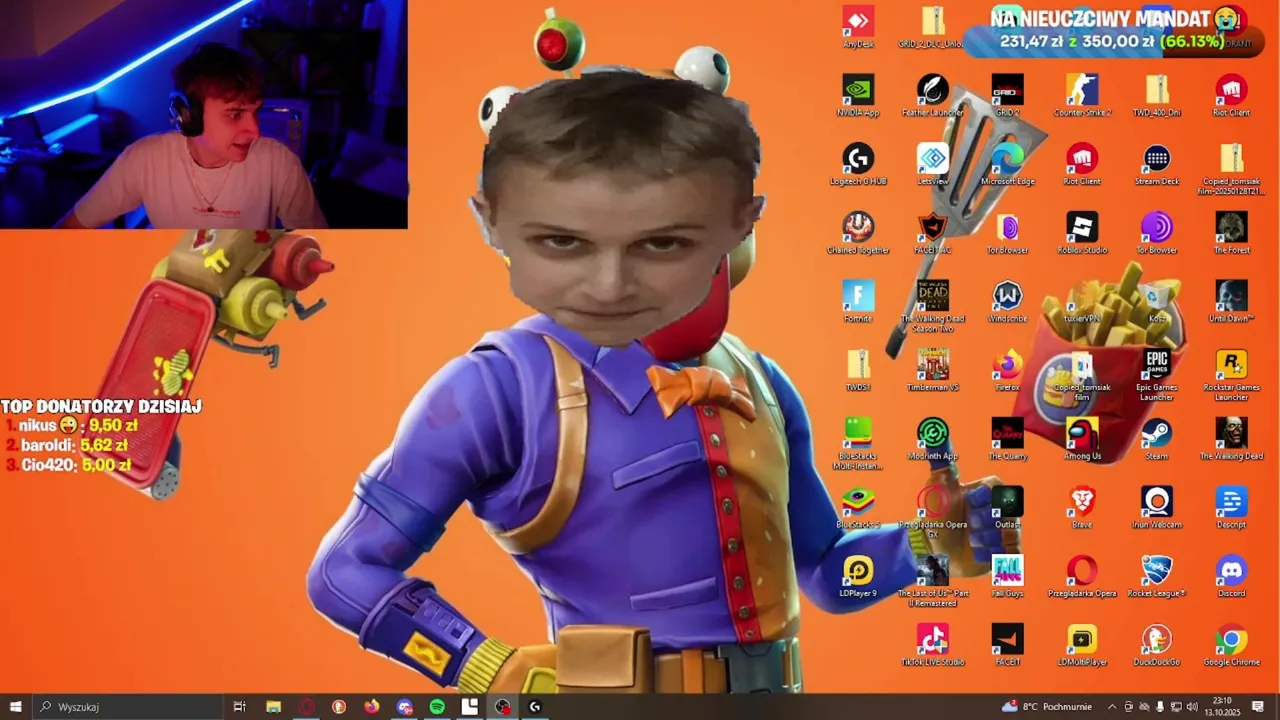Screen dimensions: 1280x720
Task: Open the Steam desktop shortcut
Action: (x=1157, y=440)
